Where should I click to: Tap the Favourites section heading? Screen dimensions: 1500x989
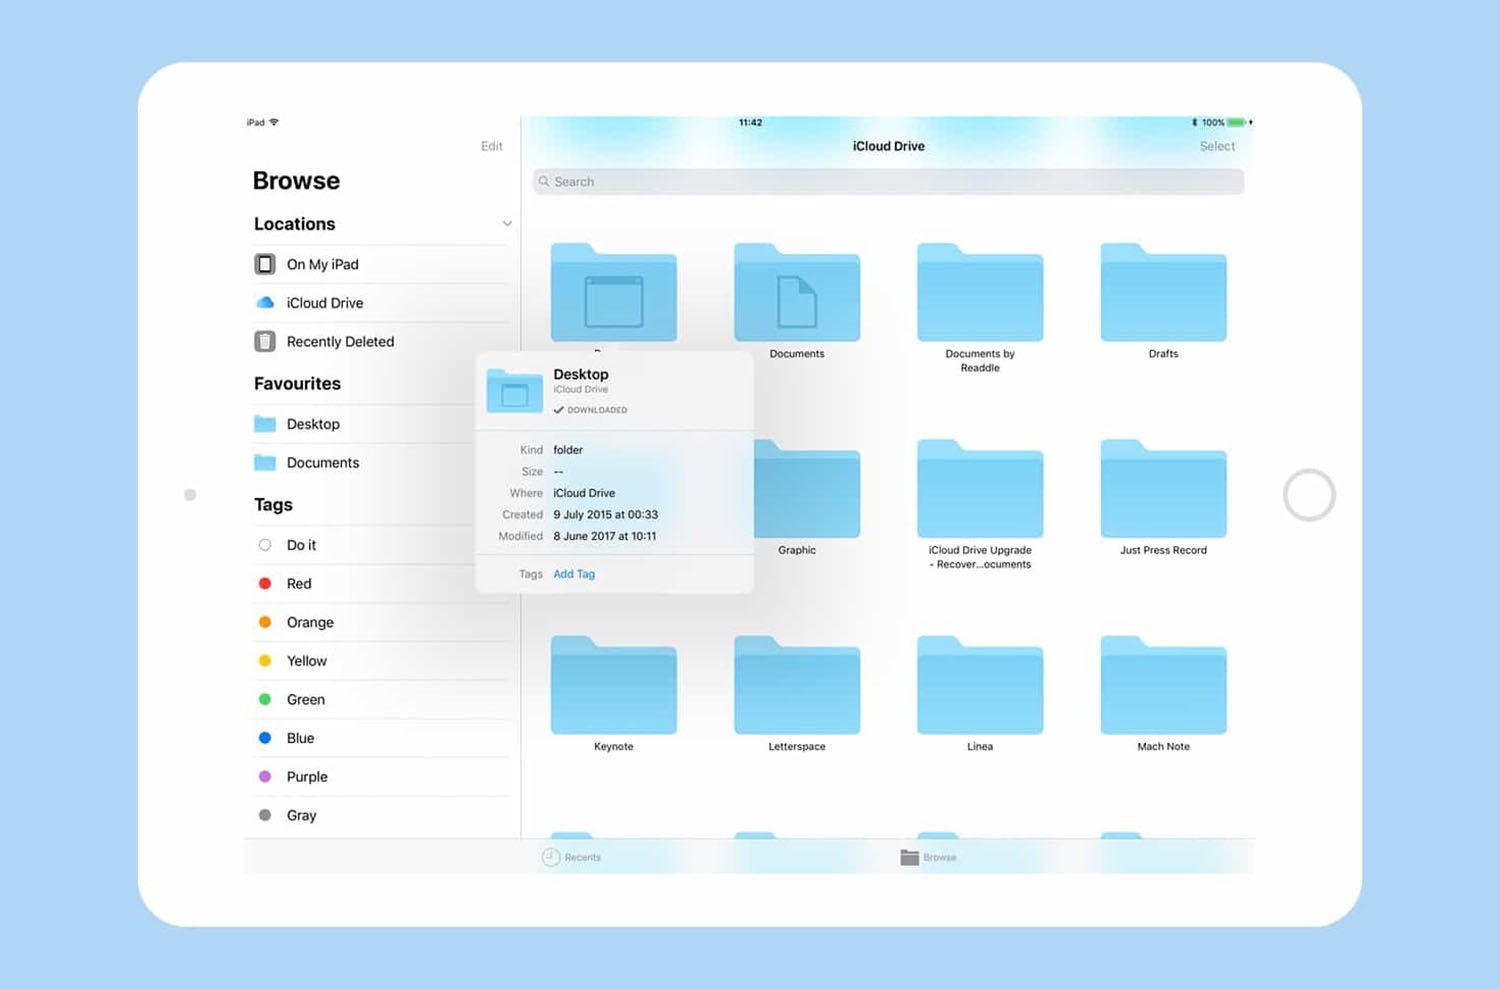tap(297, 384)
